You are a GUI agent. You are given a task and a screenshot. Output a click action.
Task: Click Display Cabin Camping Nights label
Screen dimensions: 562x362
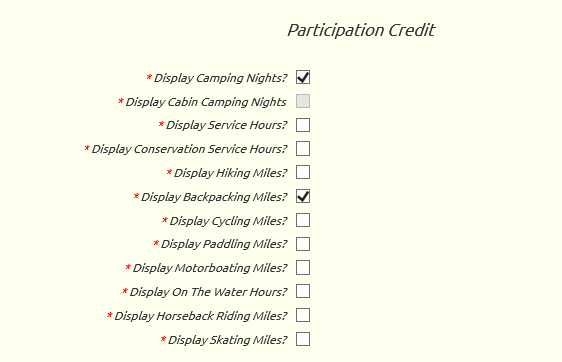click(x=206, y=102)
